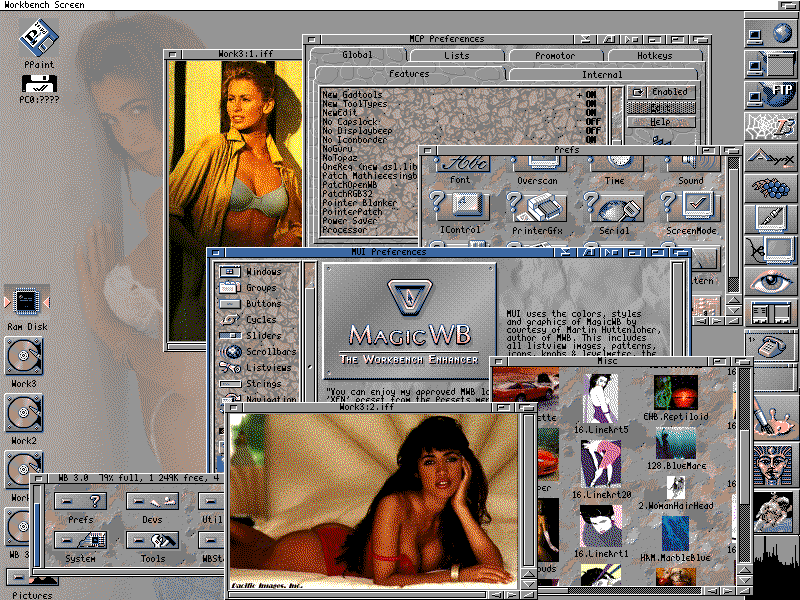800x600 pixels.
Task: Open the 16.LineArt1 thumbnail
Action: (x=601, y=526)
